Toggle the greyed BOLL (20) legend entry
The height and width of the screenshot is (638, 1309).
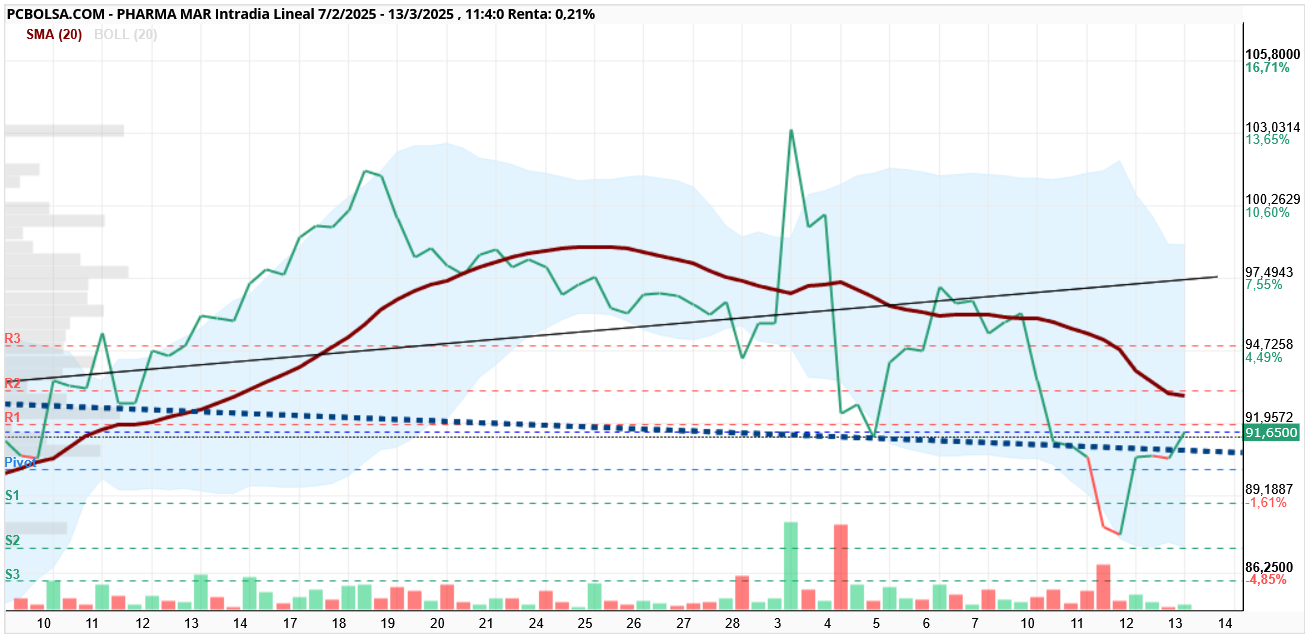126,34
